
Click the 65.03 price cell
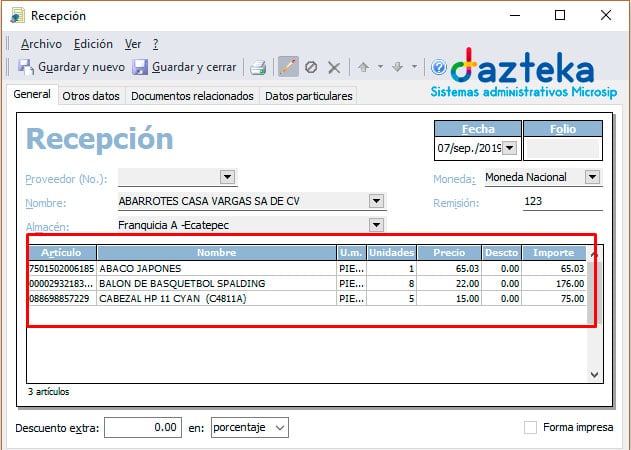click(x=449, y=268)
